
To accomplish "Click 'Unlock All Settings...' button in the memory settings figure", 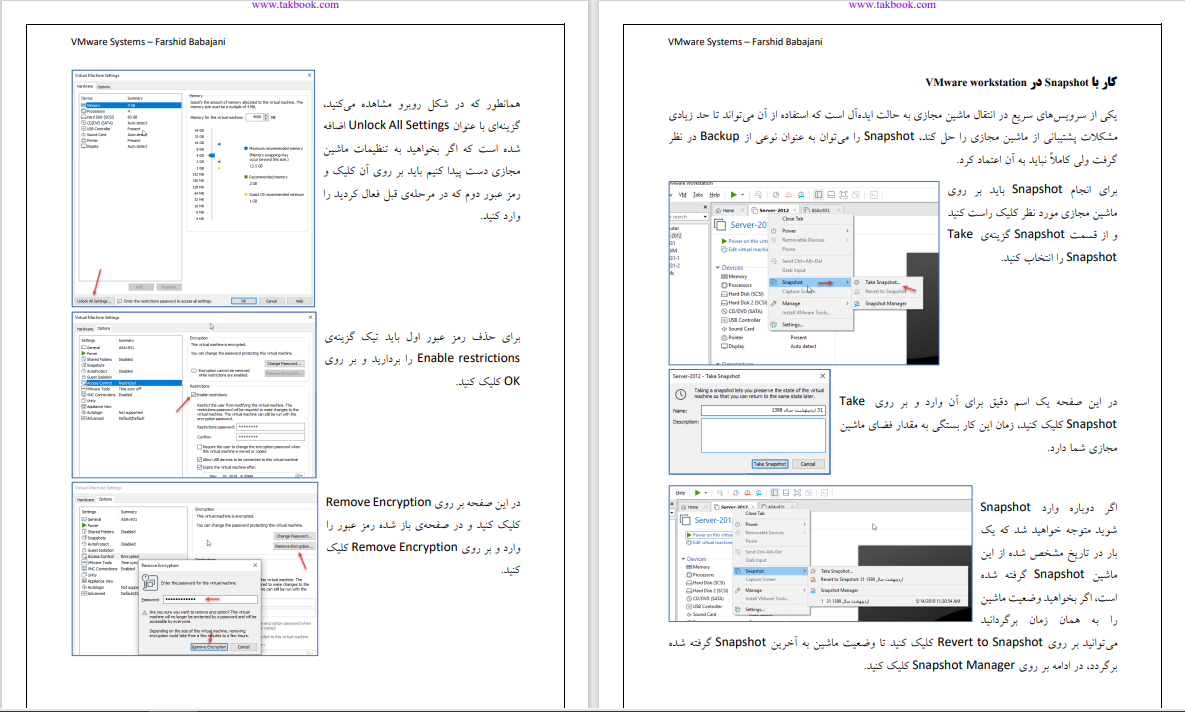I will [x=94, y=301].
